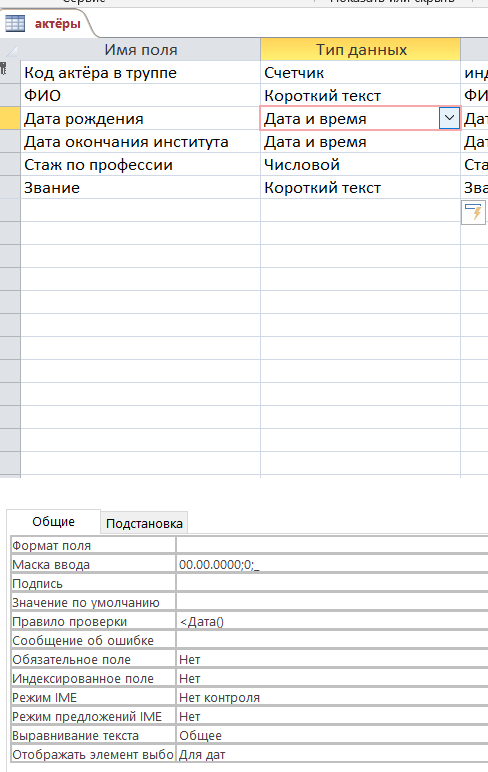488x772 pixels.
Task: Click Режим предложений IME value Нет
Action: coord(332,717)
